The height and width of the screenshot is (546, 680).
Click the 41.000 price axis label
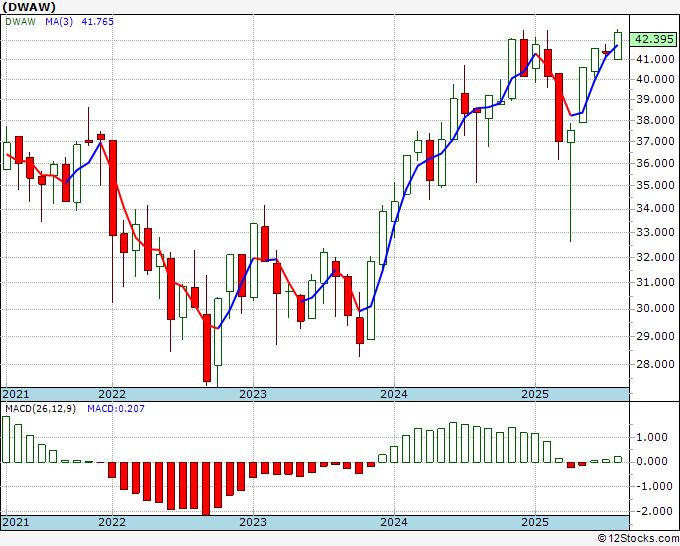coord(655,59)
